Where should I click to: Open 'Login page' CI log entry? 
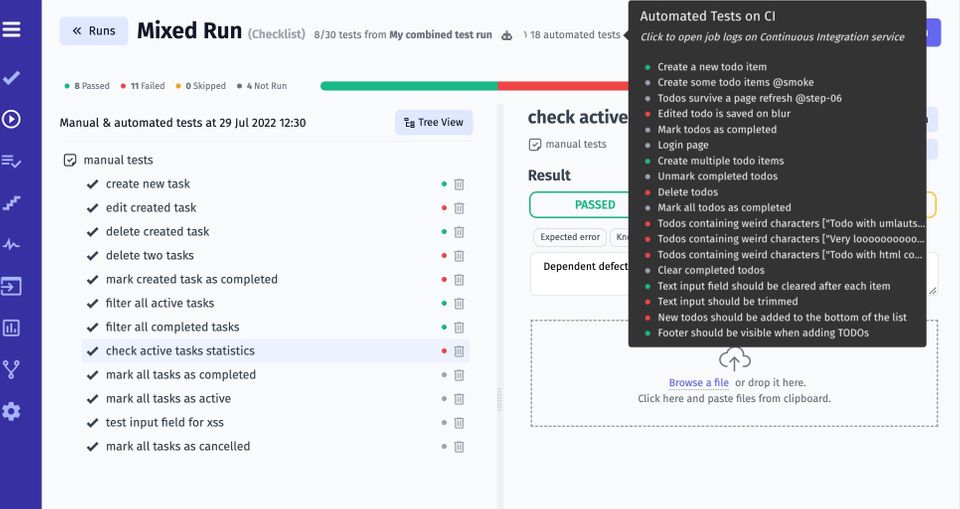coord(683,145)
